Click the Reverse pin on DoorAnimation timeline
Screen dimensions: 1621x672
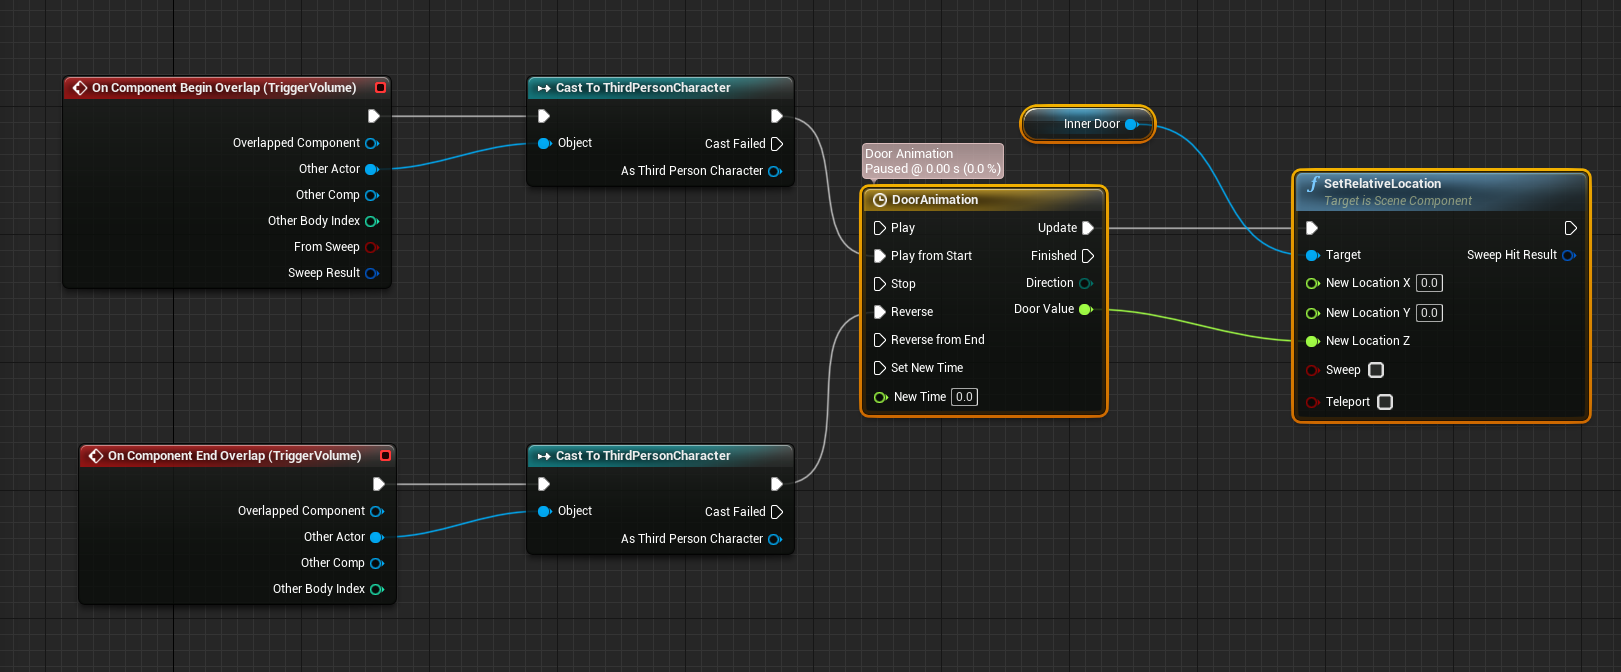880,312
